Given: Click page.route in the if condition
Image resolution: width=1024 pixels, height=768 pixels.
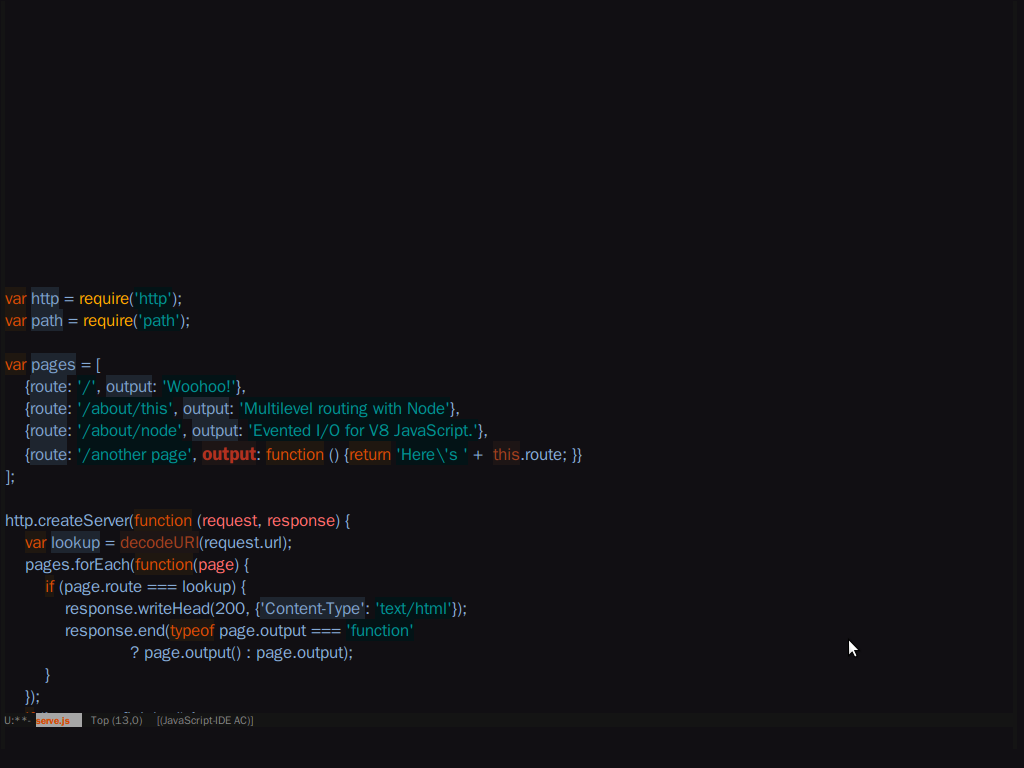Looking at the screenshot, I should point(103,587).
